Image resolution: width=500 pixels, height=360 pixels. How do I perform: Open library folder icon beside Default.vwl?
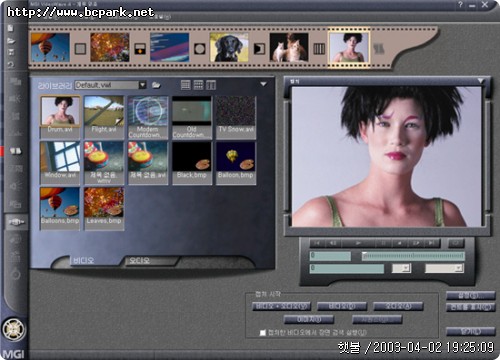156,85
